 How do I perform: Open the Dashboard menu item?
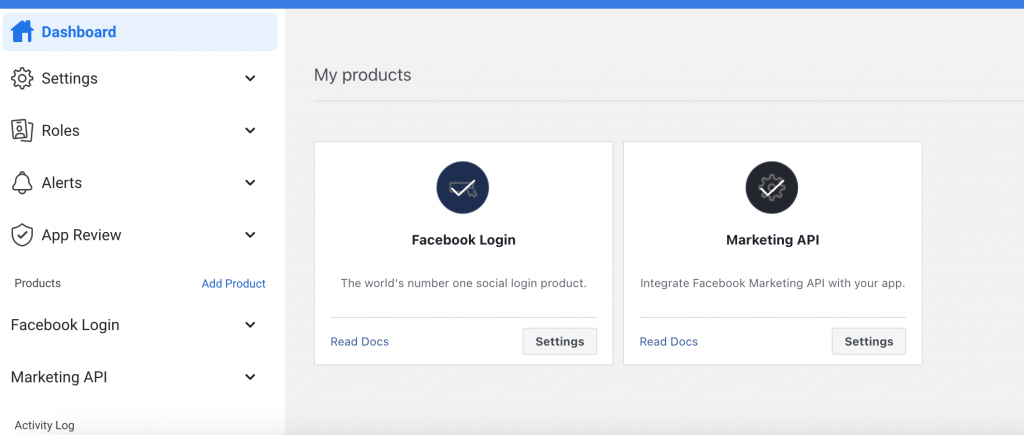coord(79,32)
